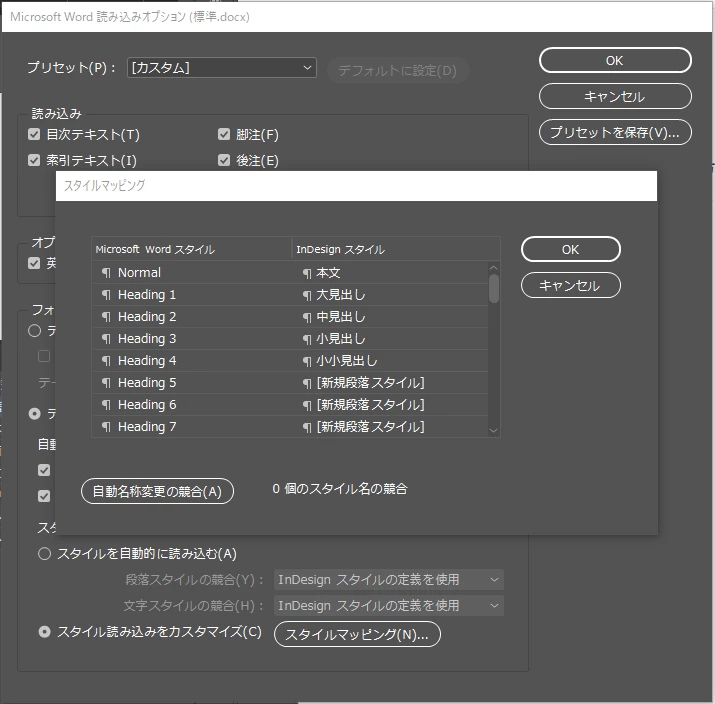Click the paragraph icon beside 大見出し
This screenshot has height=704, width=715.
point(307,295)
